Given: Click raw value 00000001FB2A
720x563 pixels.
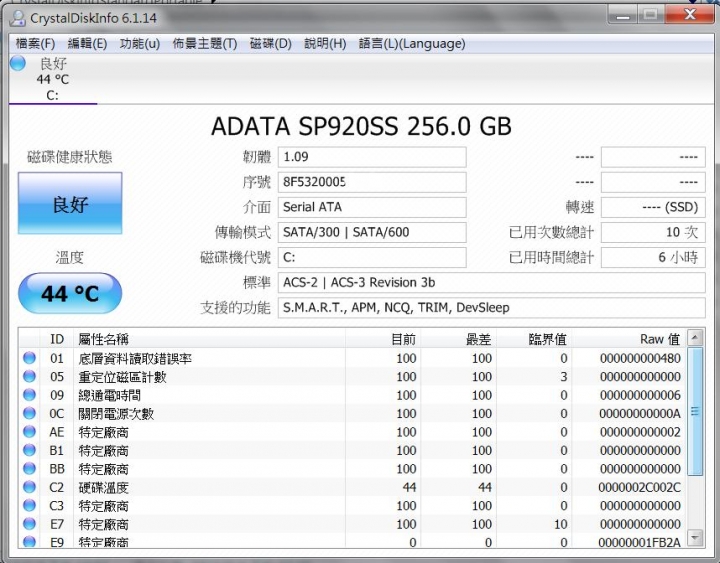Looking at the screenshot, I should click(x=639, y=542).
